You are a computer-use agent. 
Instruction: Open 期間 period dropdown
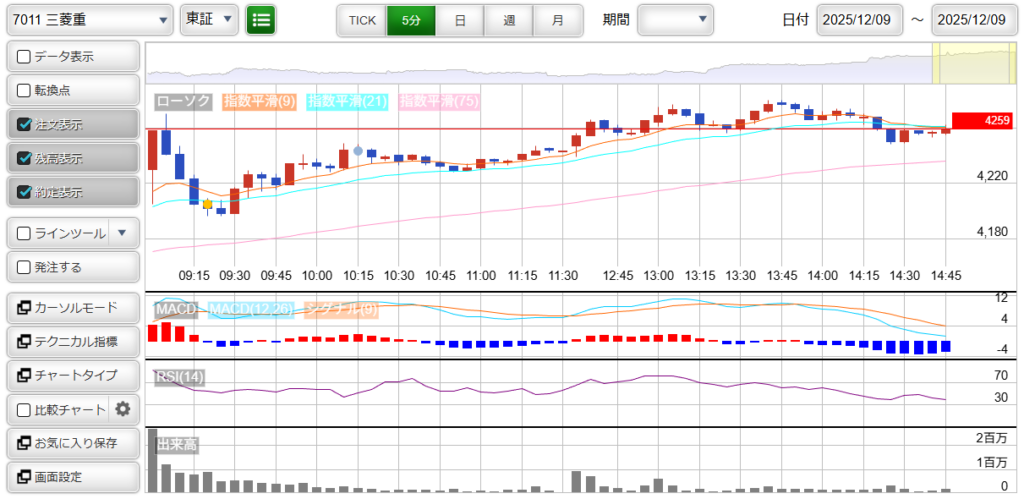pos(676,19)
